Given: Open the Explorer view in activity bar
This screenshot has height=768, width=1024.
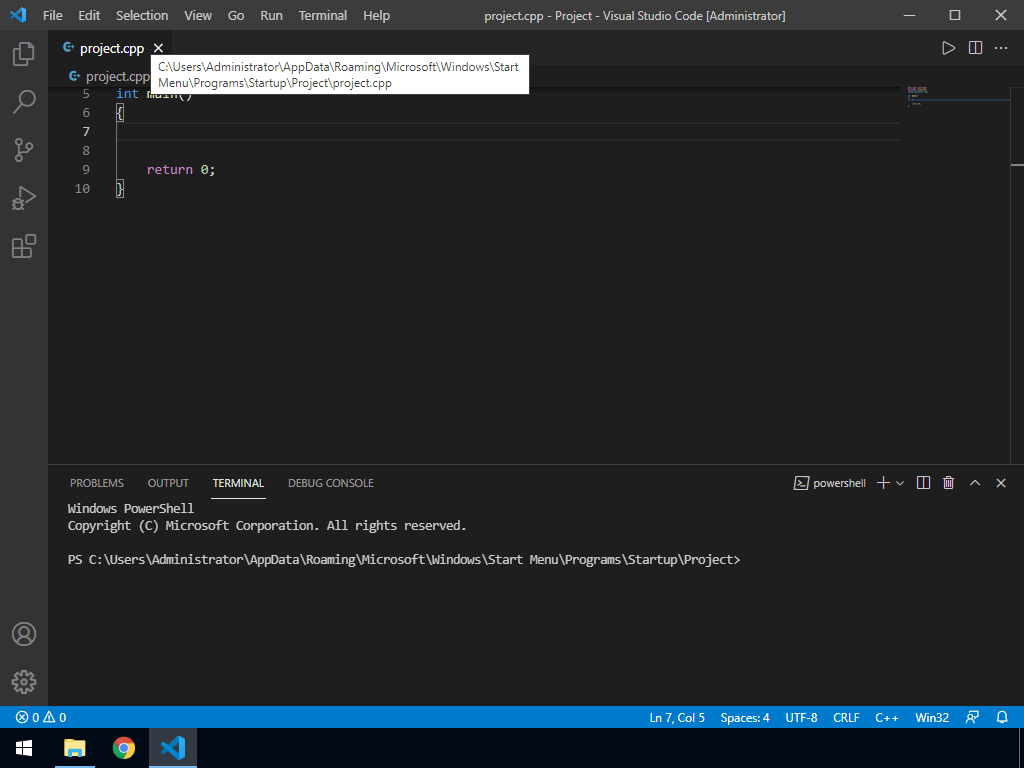Looking at the screenshot, I should (x=24, y=54).
